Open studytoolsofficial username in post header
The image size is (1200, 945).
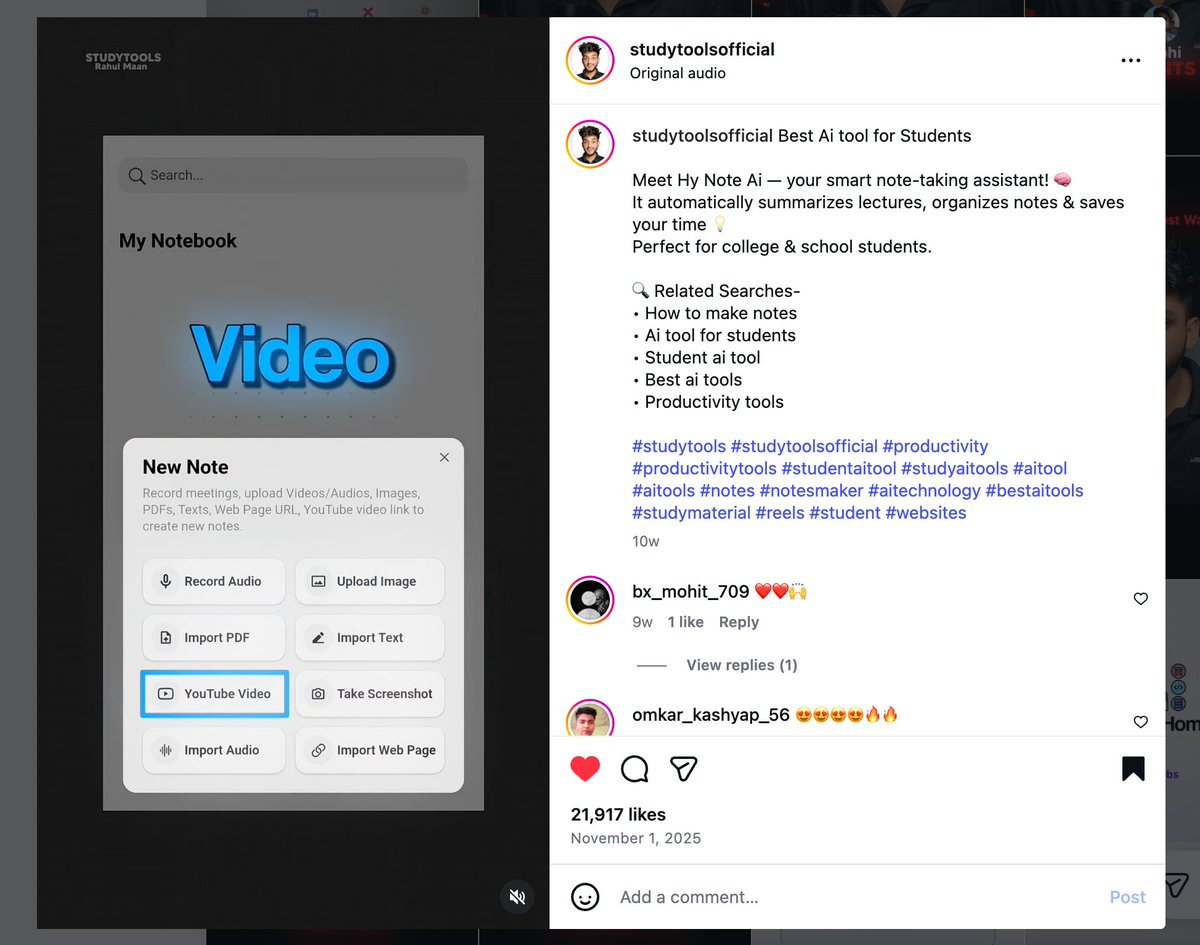[702, 49]
